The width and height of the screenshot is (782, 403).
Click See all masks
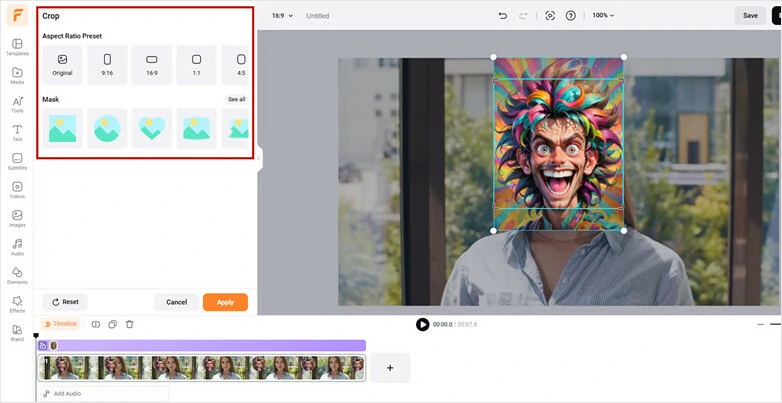pos(236,99)
